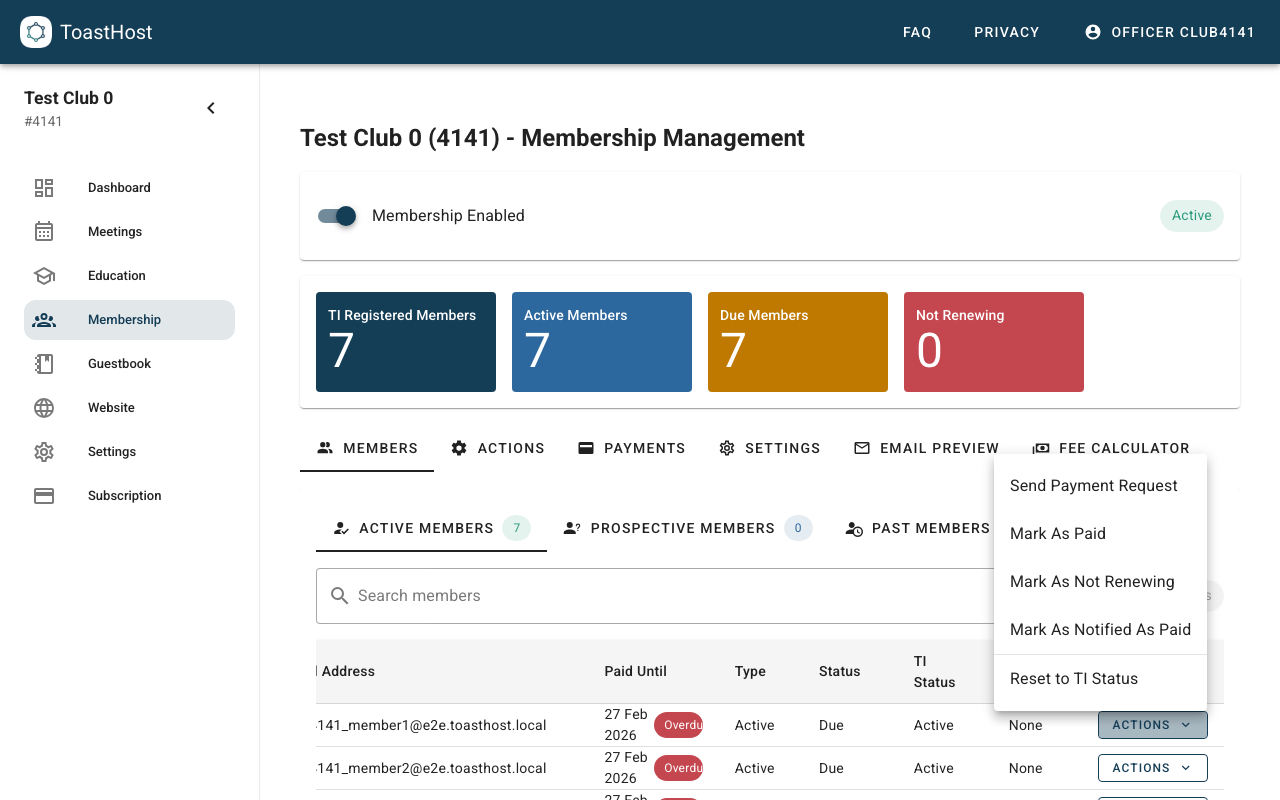Select the Prospective Members tab
This screenshot has width=1280, height=800.
tap(683, 528)
